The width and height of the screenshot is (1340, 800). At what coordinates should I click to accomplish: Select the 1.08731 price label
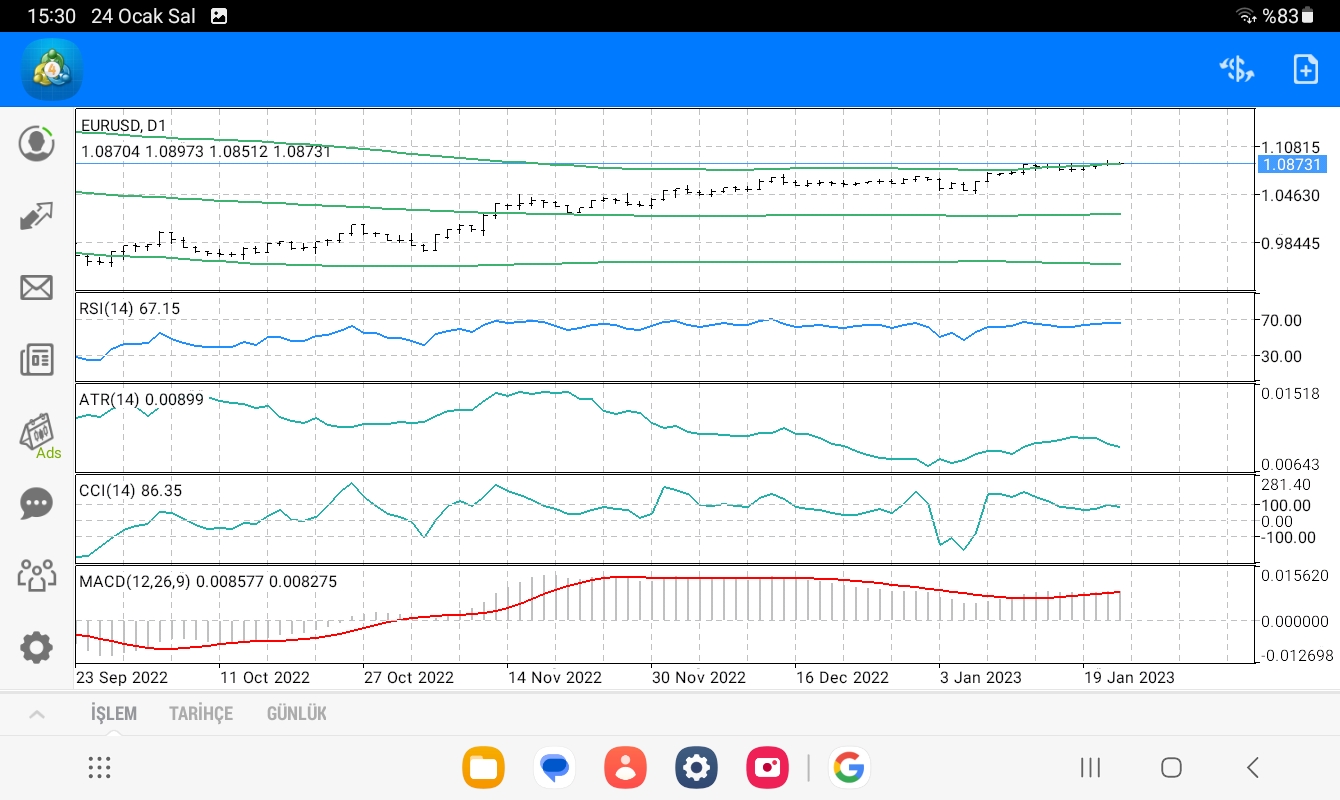1290,164
